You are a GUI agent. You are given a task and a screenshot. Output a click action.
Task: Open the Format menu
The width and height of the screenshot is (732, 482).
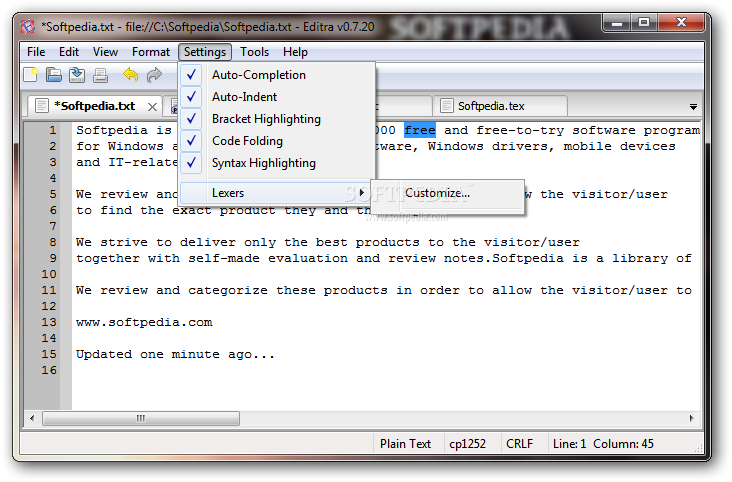150,52
